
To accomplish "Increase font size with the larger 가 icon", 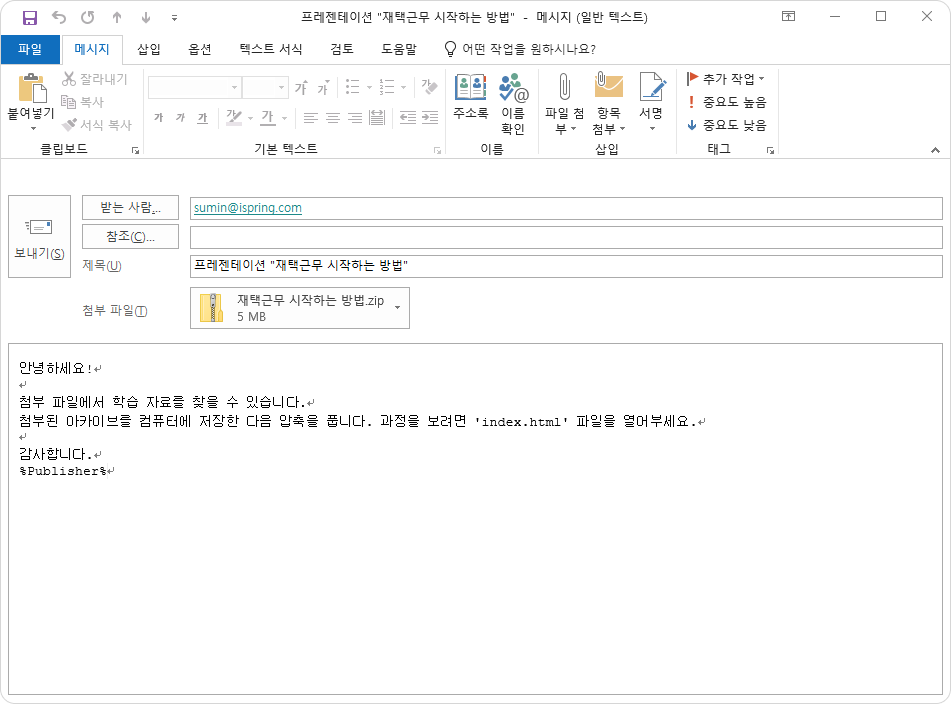I will tap(301, 88).
